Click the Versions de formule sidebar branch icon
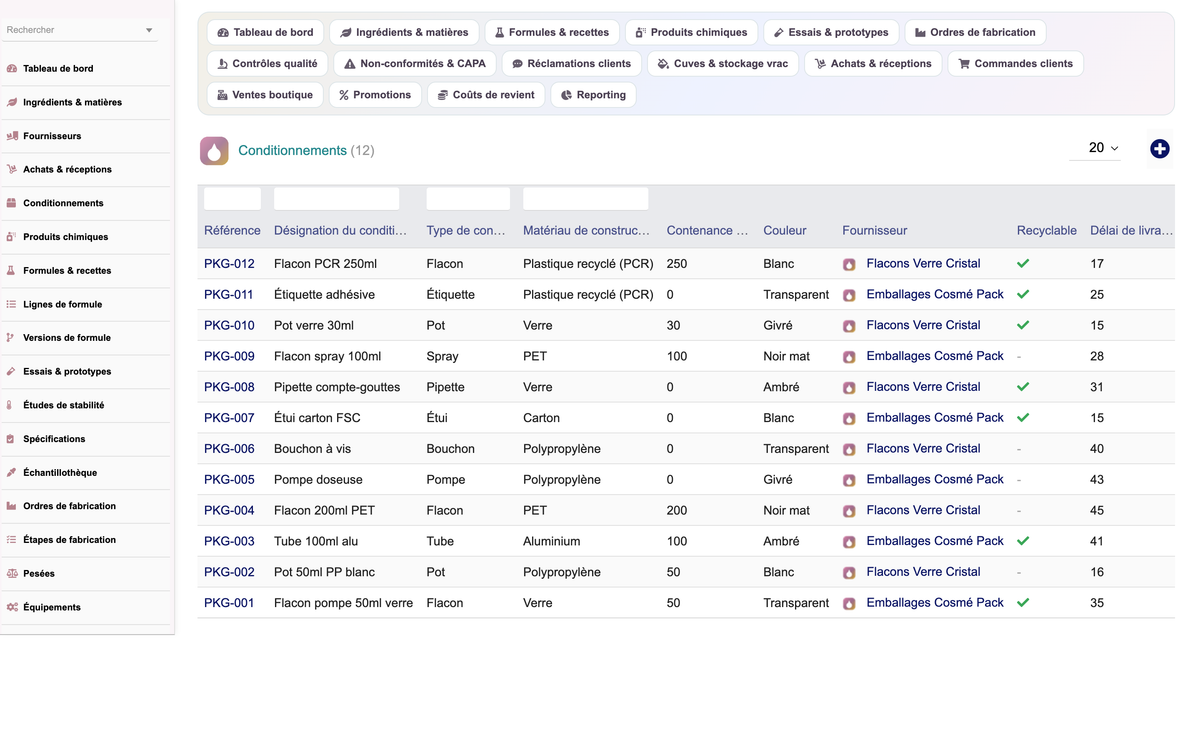Viewport: 1200px width, 750px height. pos(12,338)
